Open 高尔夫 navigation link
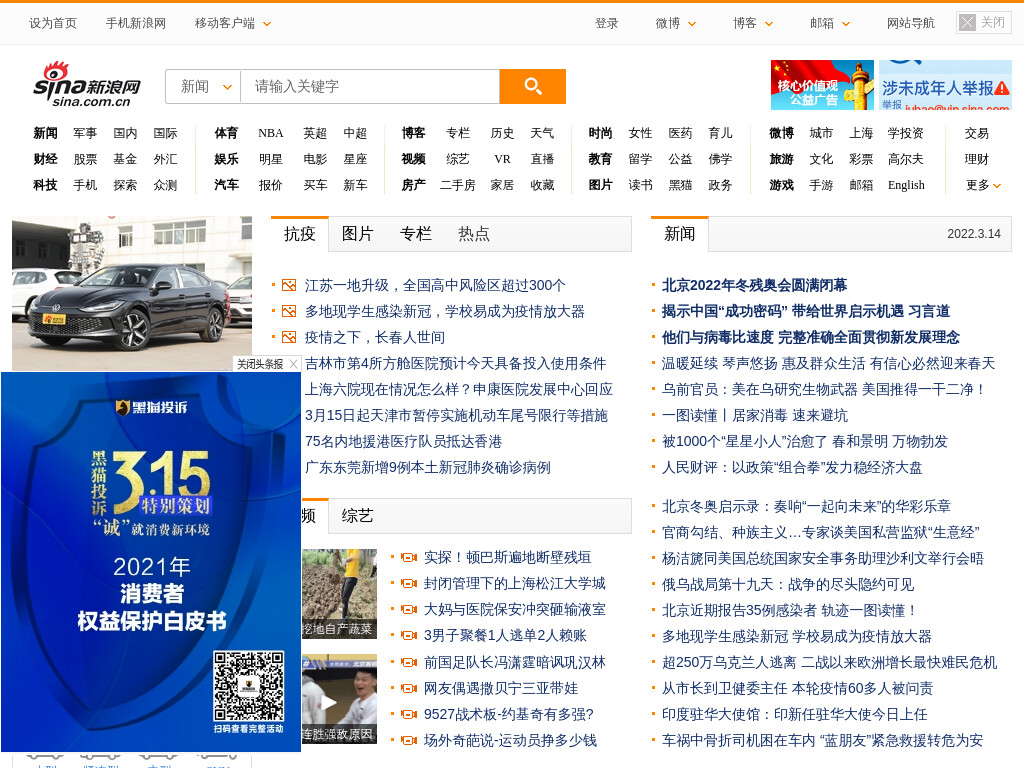This screenshot has width=1024, height=768. click(905, 159)
